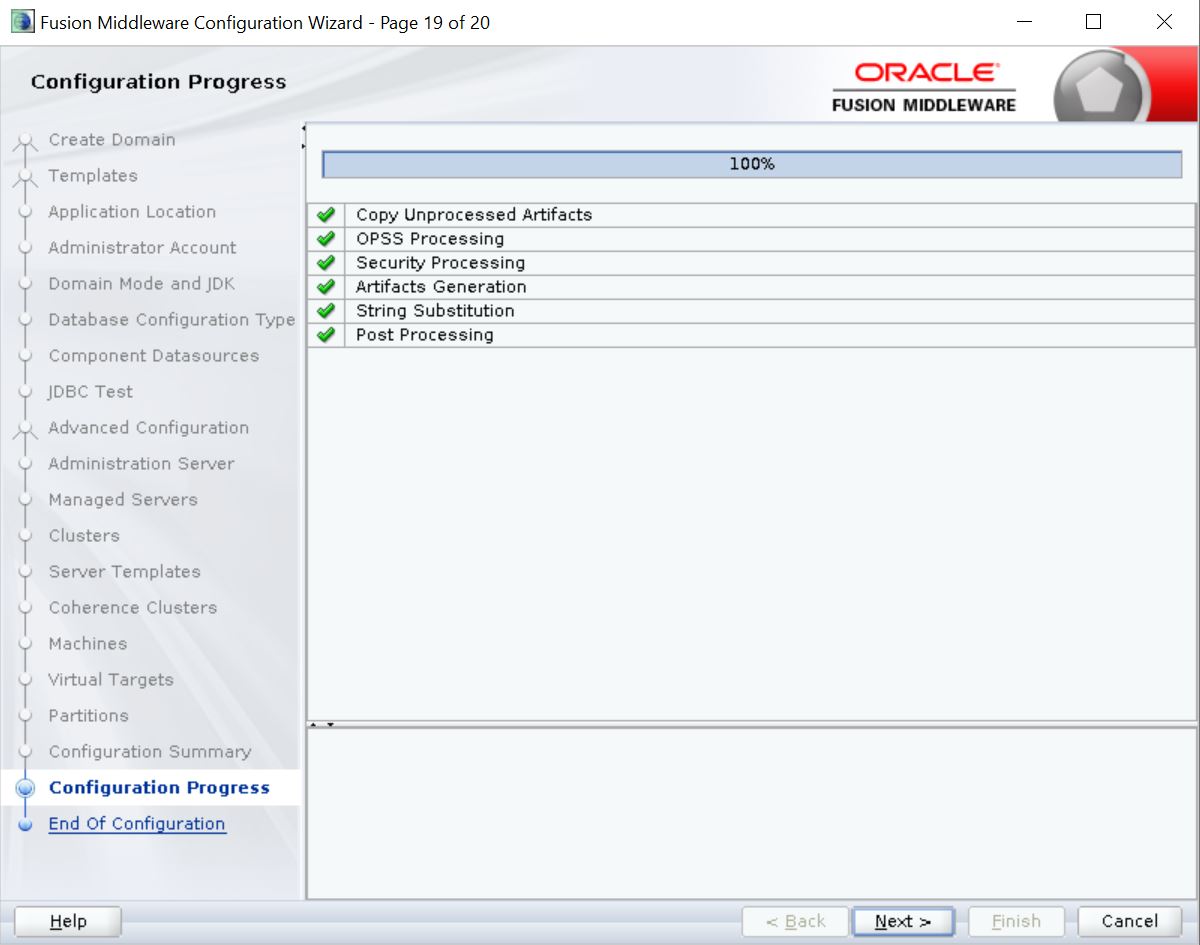The height and width of the screenshot is (945, 1200).
Task: Select the Partitions step
Action: coord(89,716)
